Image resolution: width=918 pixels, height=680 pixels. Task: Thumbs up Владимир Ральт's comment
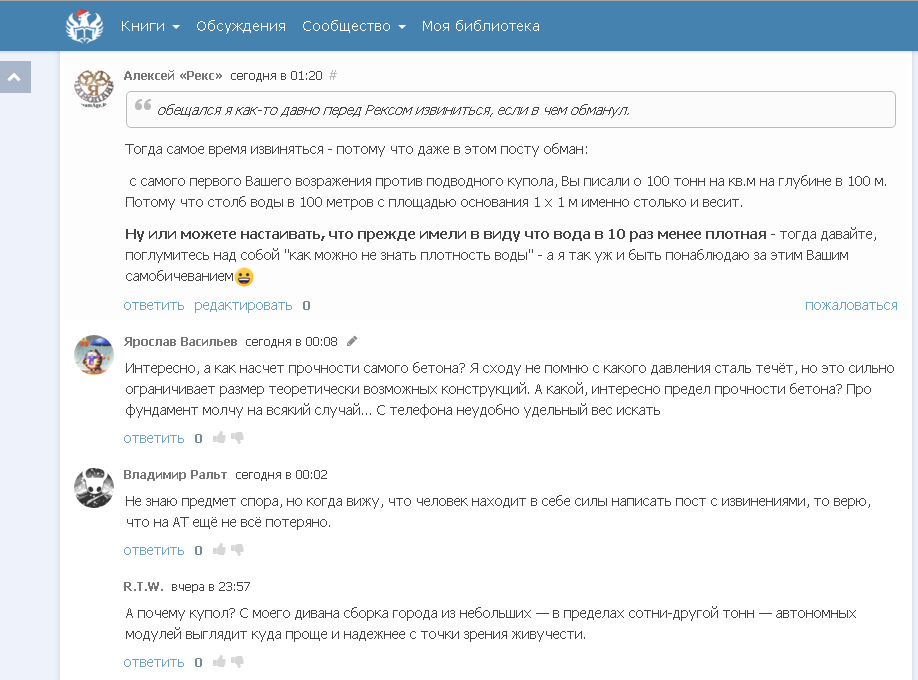[x=219, y=550]
